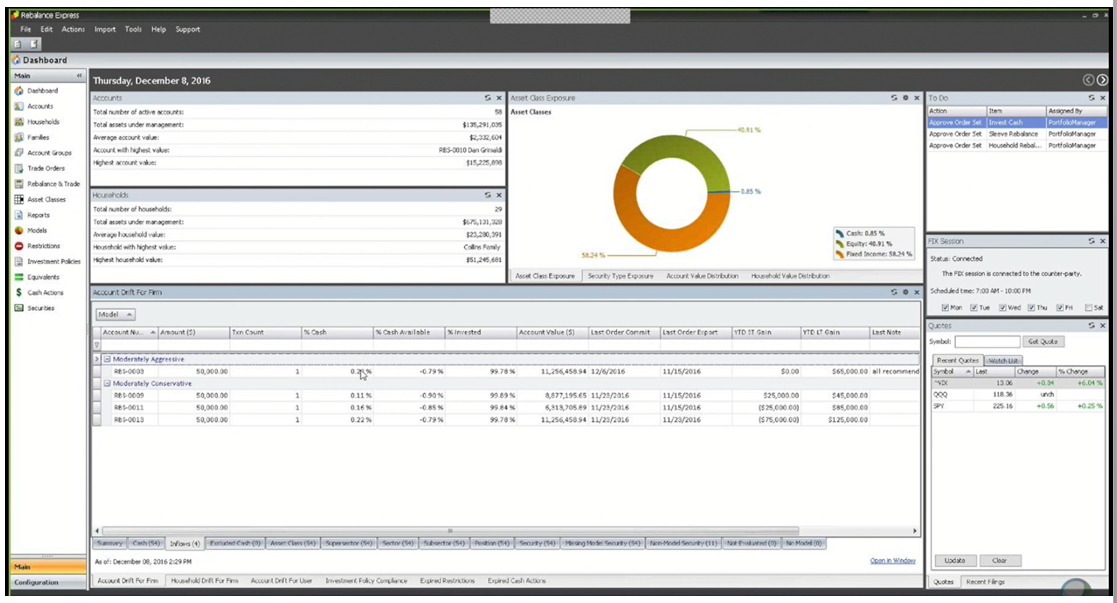Screen dimensions: 1117x603
Task: Select the Cash (54) tab
Action: [x=147, y=543]
